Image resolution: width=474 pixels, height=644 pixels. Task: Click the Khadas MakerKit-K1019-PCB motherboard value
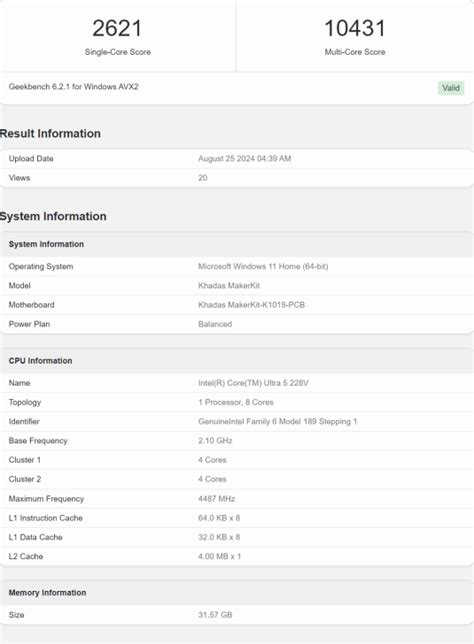251,305
